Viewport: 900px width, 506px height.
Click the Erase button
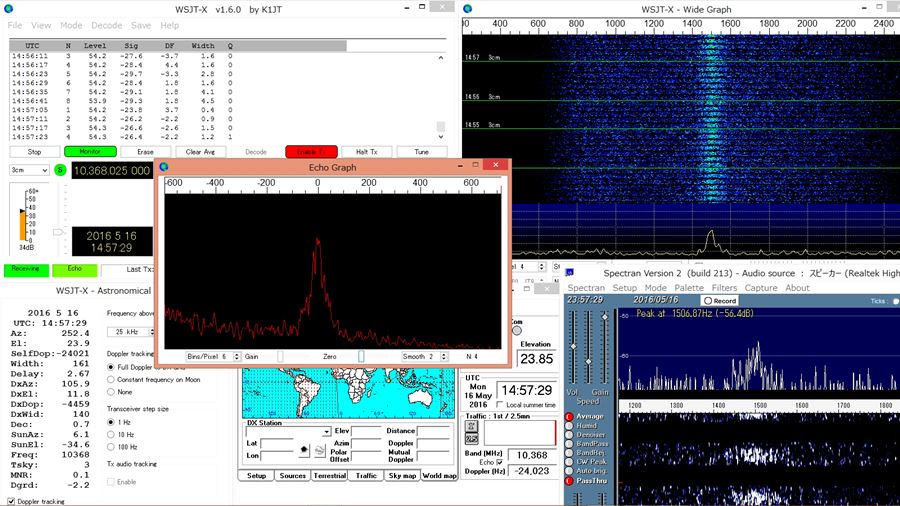(145, 152)
